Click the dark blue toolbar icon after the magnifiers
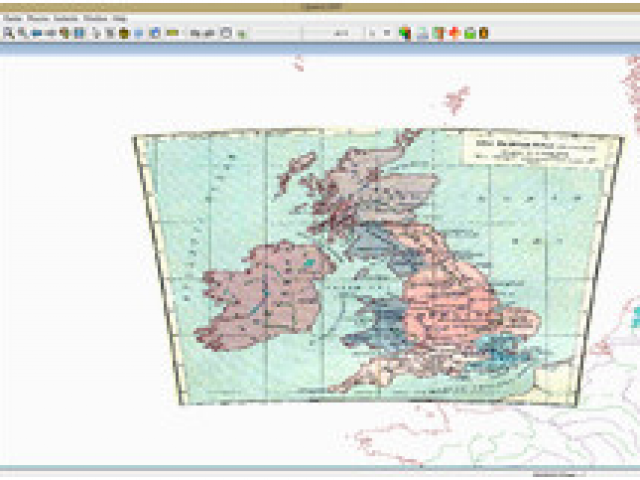The height and width of the screenshot is (480, 640). click(x=37, y=33)
